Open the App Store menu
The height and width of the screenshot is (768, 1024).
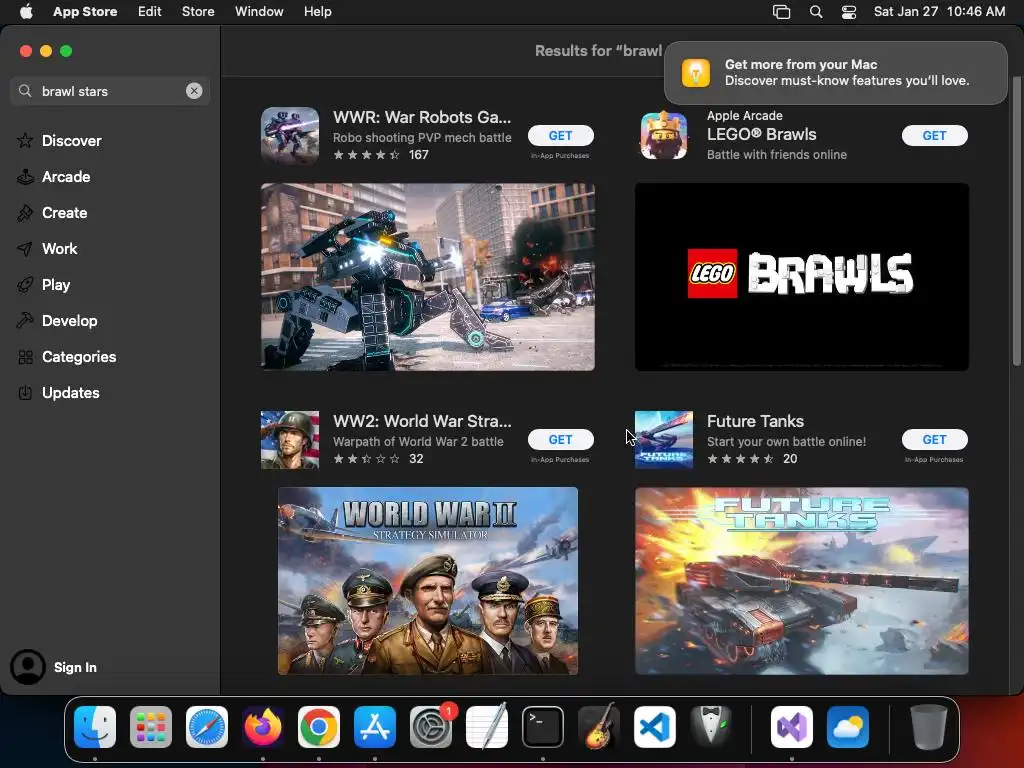point(85,12)
